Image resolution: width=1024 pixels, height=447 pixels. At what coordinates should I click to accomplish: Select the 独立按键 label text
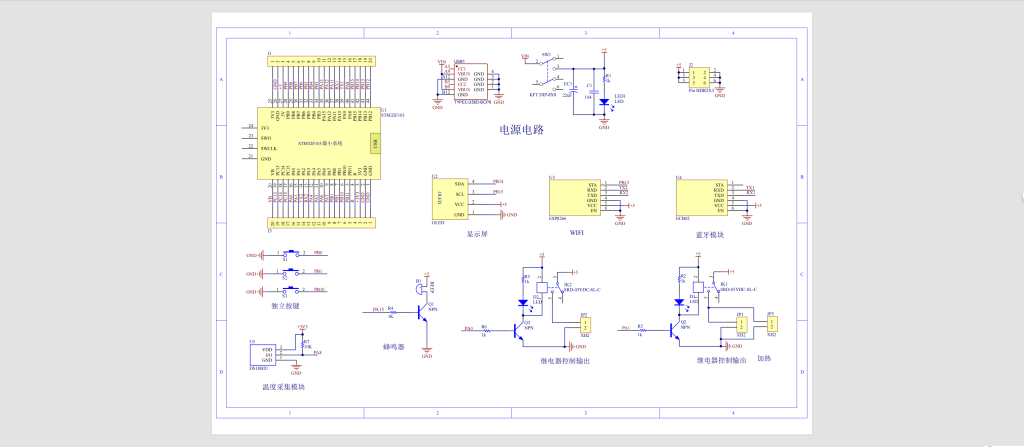click(x=285, y=306)
